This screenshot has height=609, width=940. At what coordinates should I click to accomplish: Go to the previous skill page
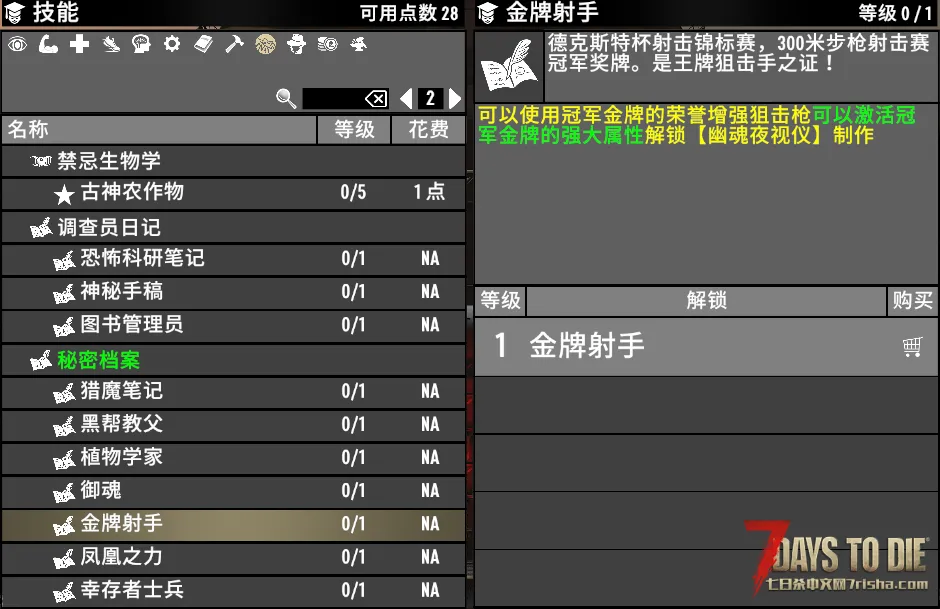406,98
